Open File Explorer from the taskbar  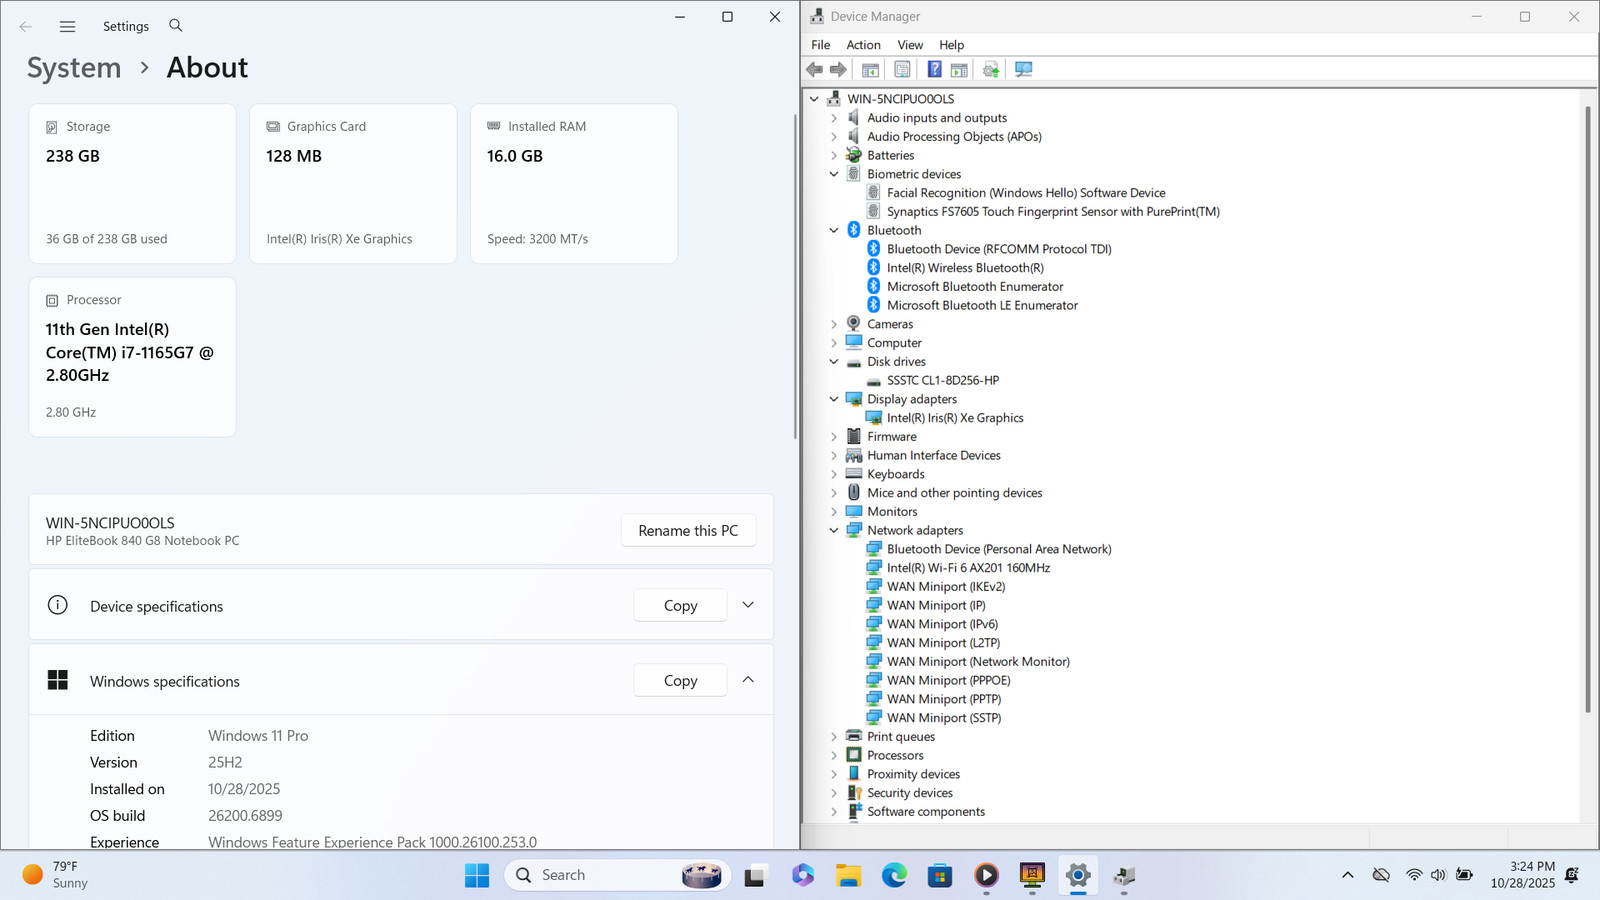point(848,875)
